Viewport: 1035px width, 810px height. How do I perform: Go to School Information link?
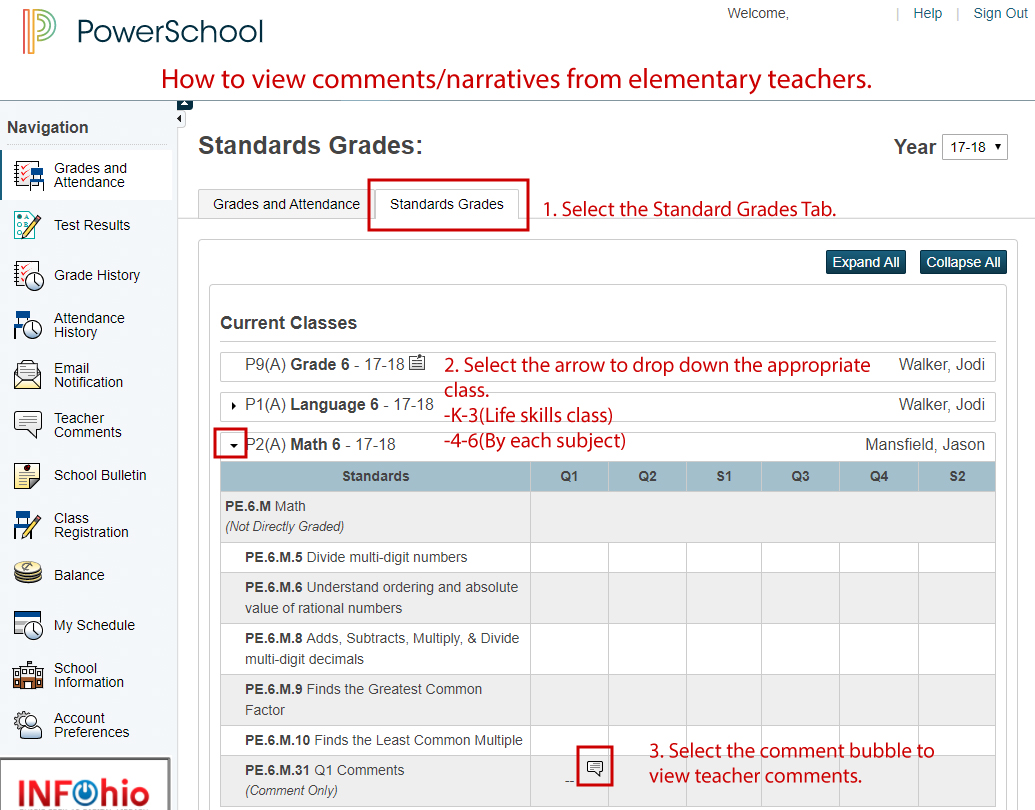(x=88, y=675)
